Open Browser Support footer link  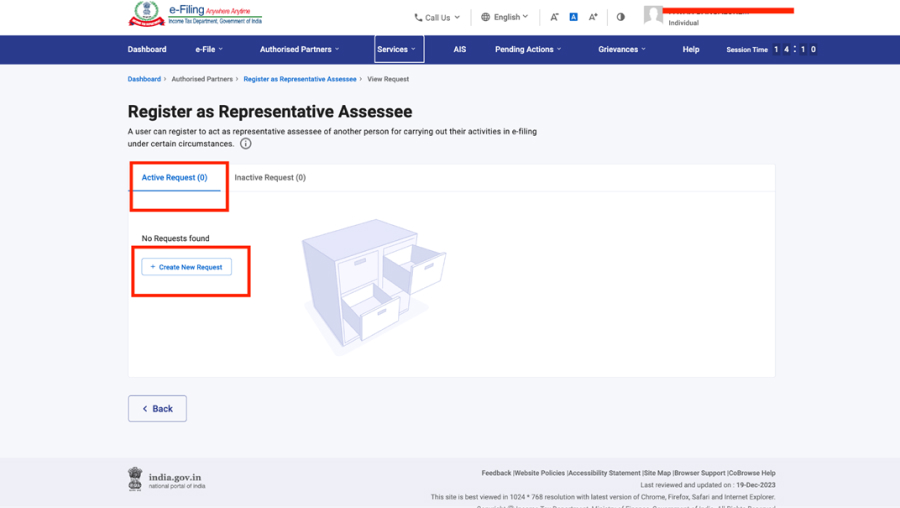pos(700,473)
